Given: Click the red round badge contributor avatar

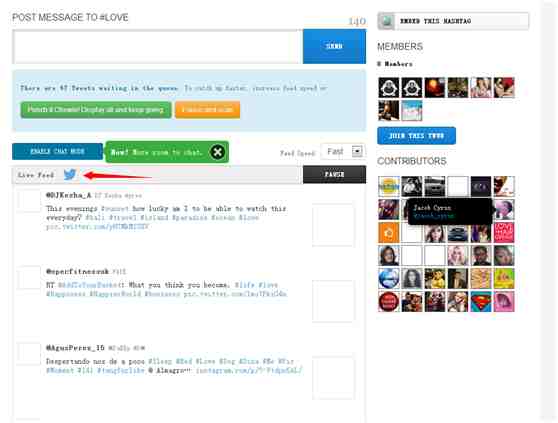Looking at the screenshot, I should pyautogui.click(x=389, y=301).
